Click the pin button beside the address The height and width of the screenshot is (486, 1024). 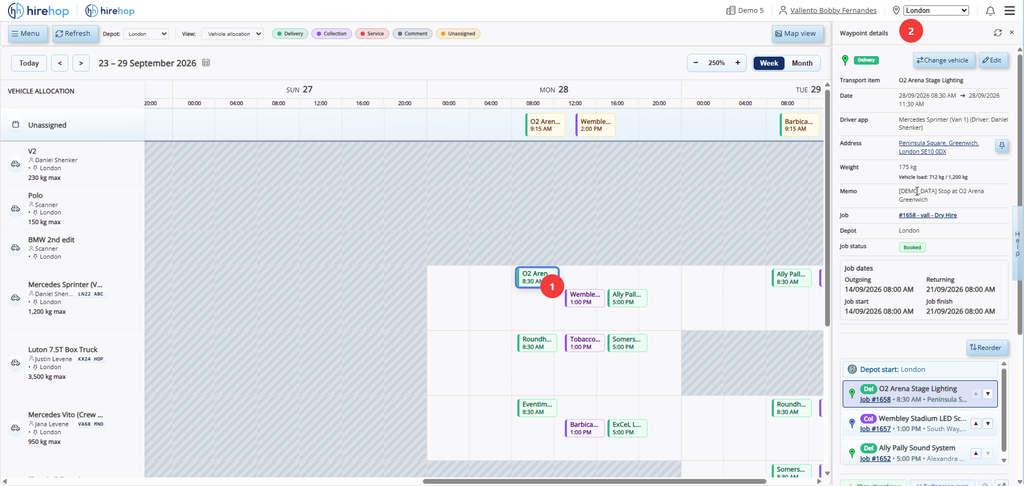(x=1001, y=145)
